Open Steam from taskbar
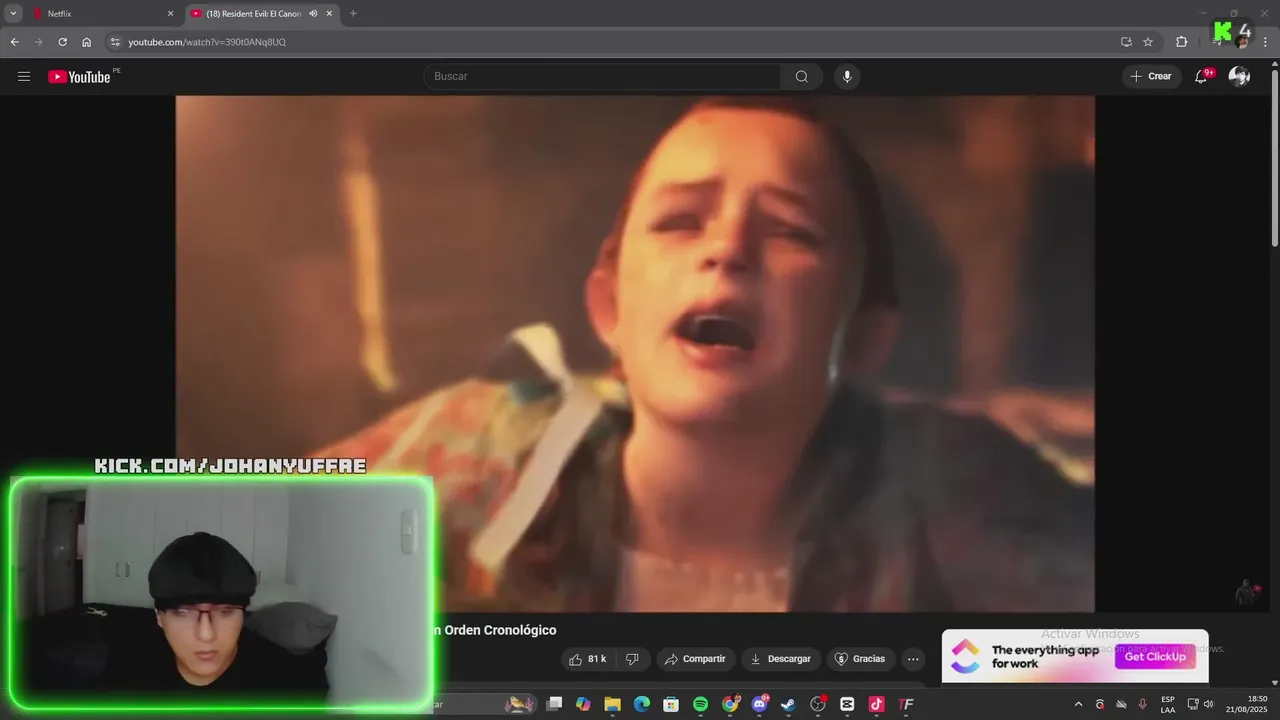This screenshot has height=720, width=1280. pos(789,704)
